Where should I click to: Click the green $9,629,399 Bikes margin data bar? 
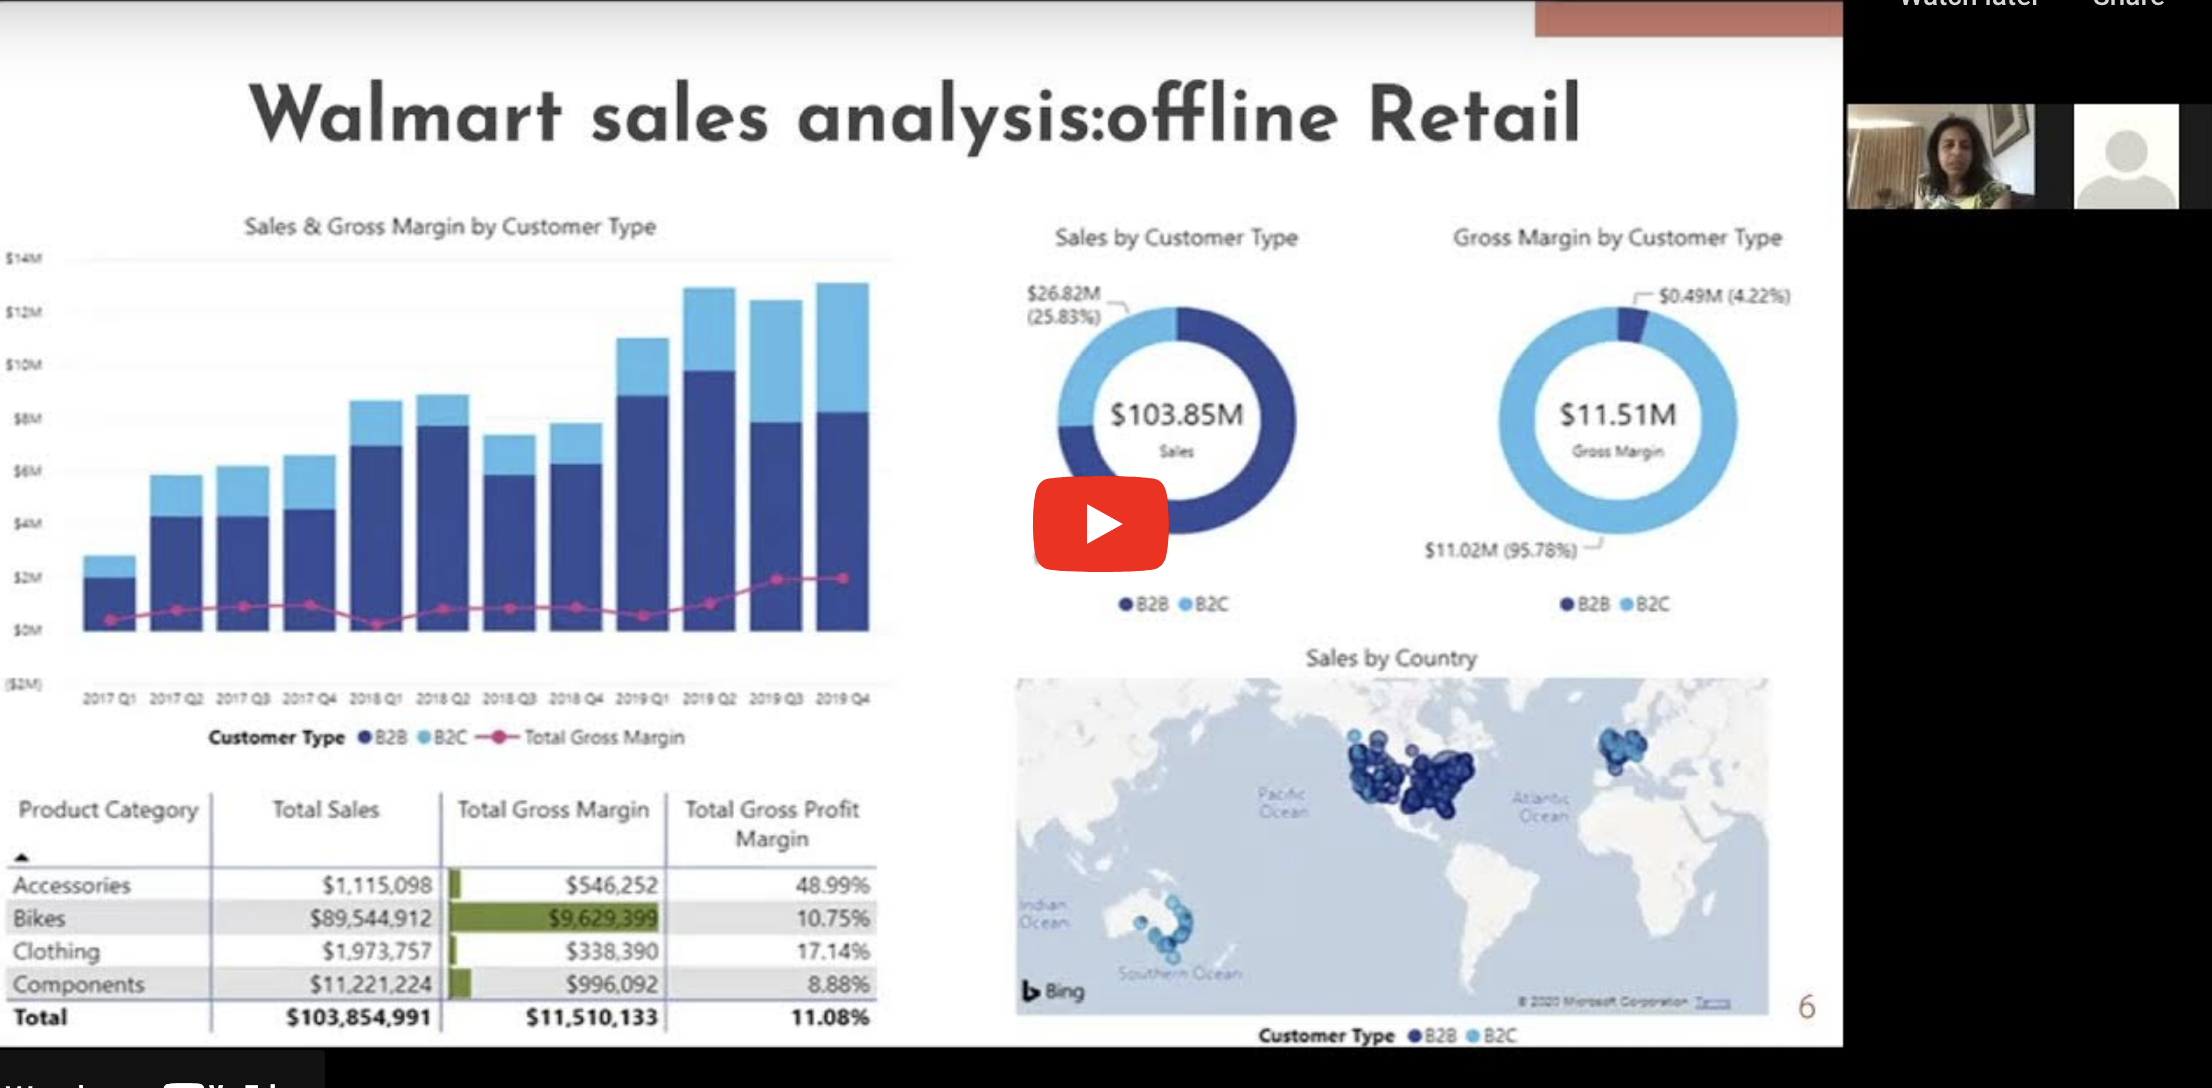[554, 918]
